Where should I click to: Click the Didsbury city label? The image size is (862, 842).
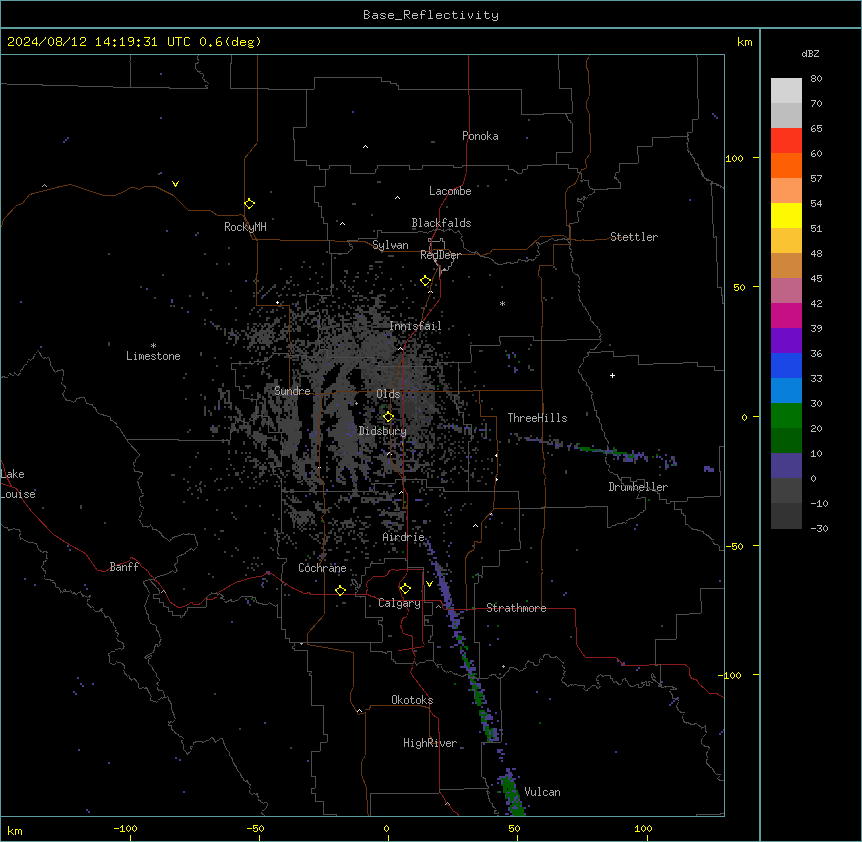pos(383,431)
